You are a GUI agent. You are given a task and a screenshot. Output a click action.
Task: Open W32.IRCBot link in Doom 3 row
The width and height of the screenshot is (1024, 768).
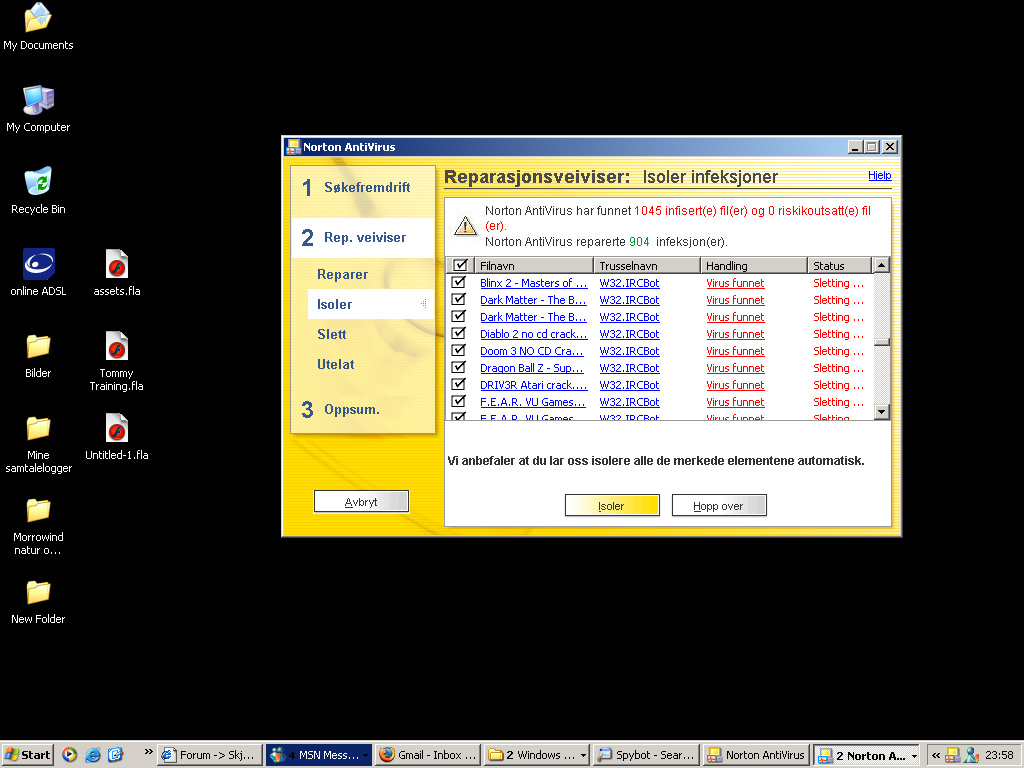tap(629, 351)
